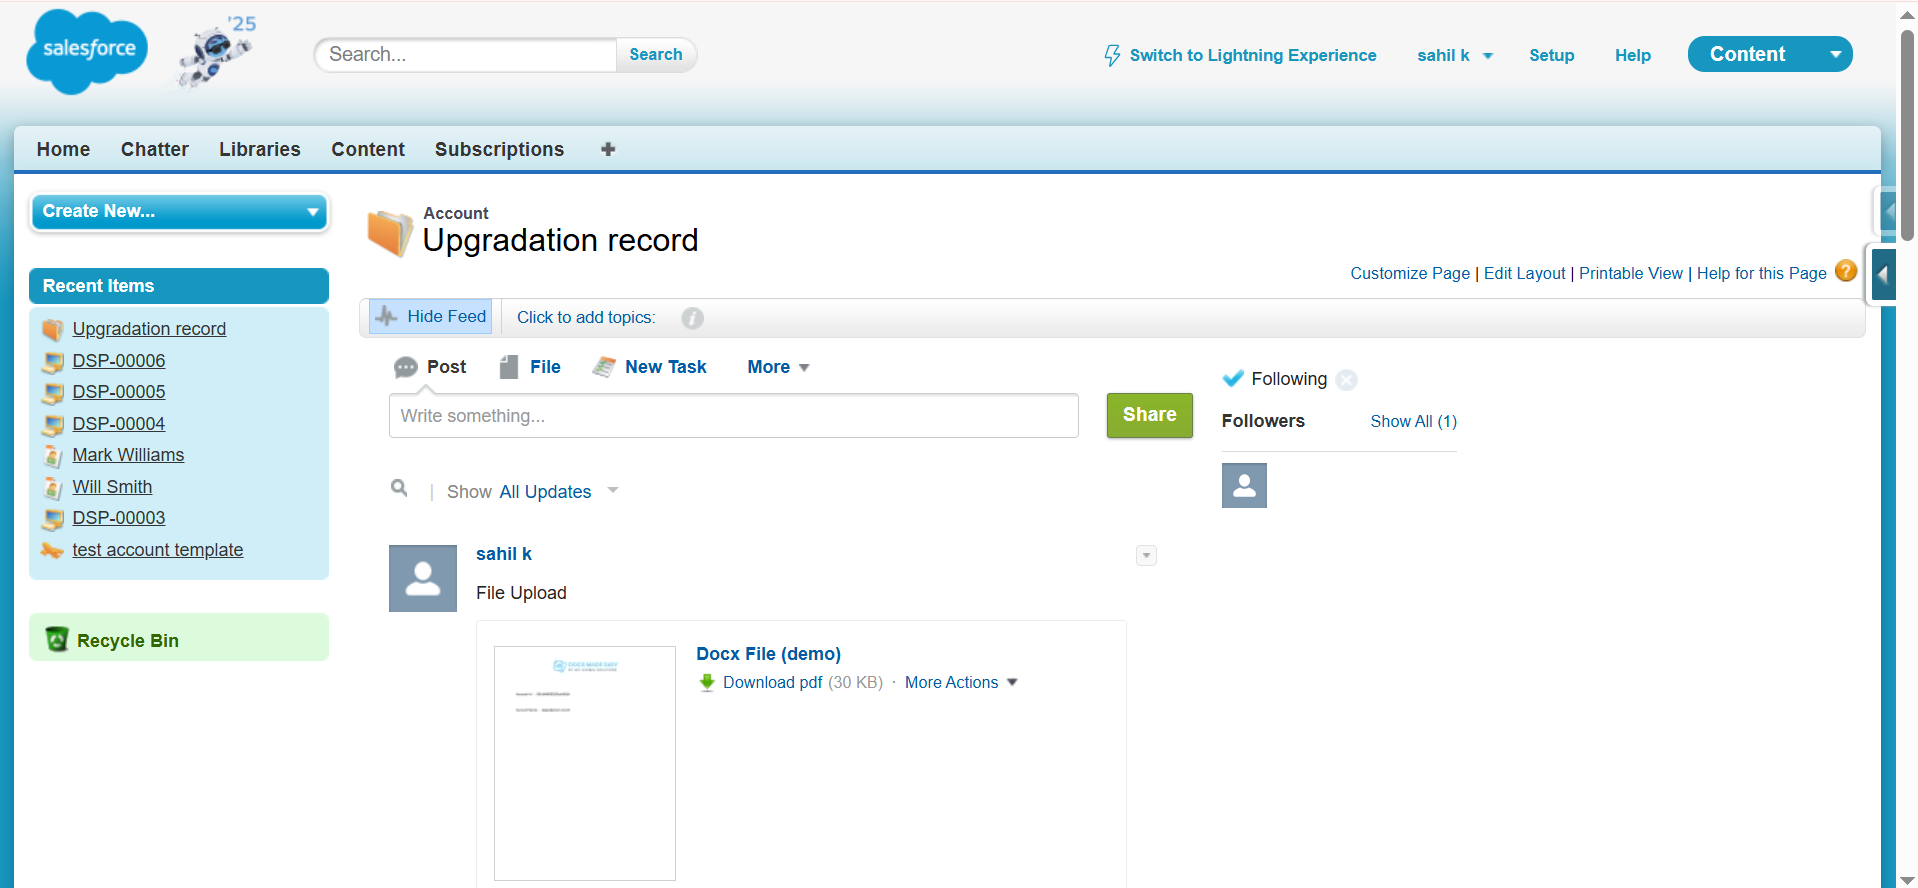Screen dimensions: 1918x888
Task: Open the Docx File (demo) title link
Action: pyautogui.click(x=769, y=654)
